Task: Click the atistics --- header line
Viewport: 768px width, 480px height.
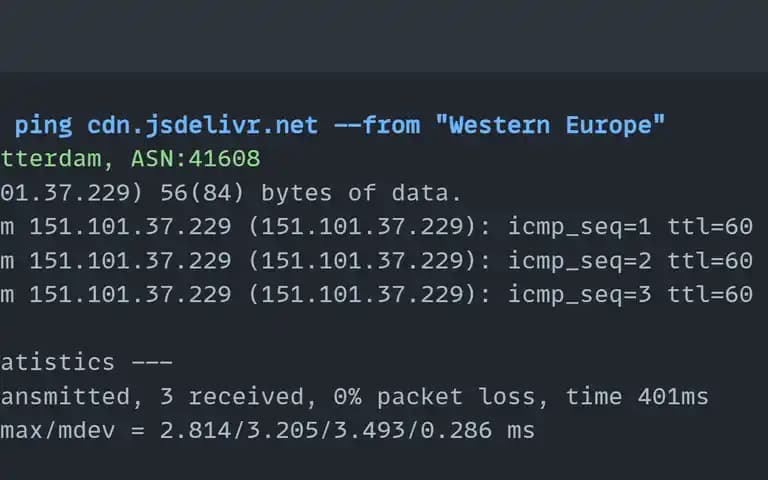Action: pyautogui.click(x=86, y=363)
